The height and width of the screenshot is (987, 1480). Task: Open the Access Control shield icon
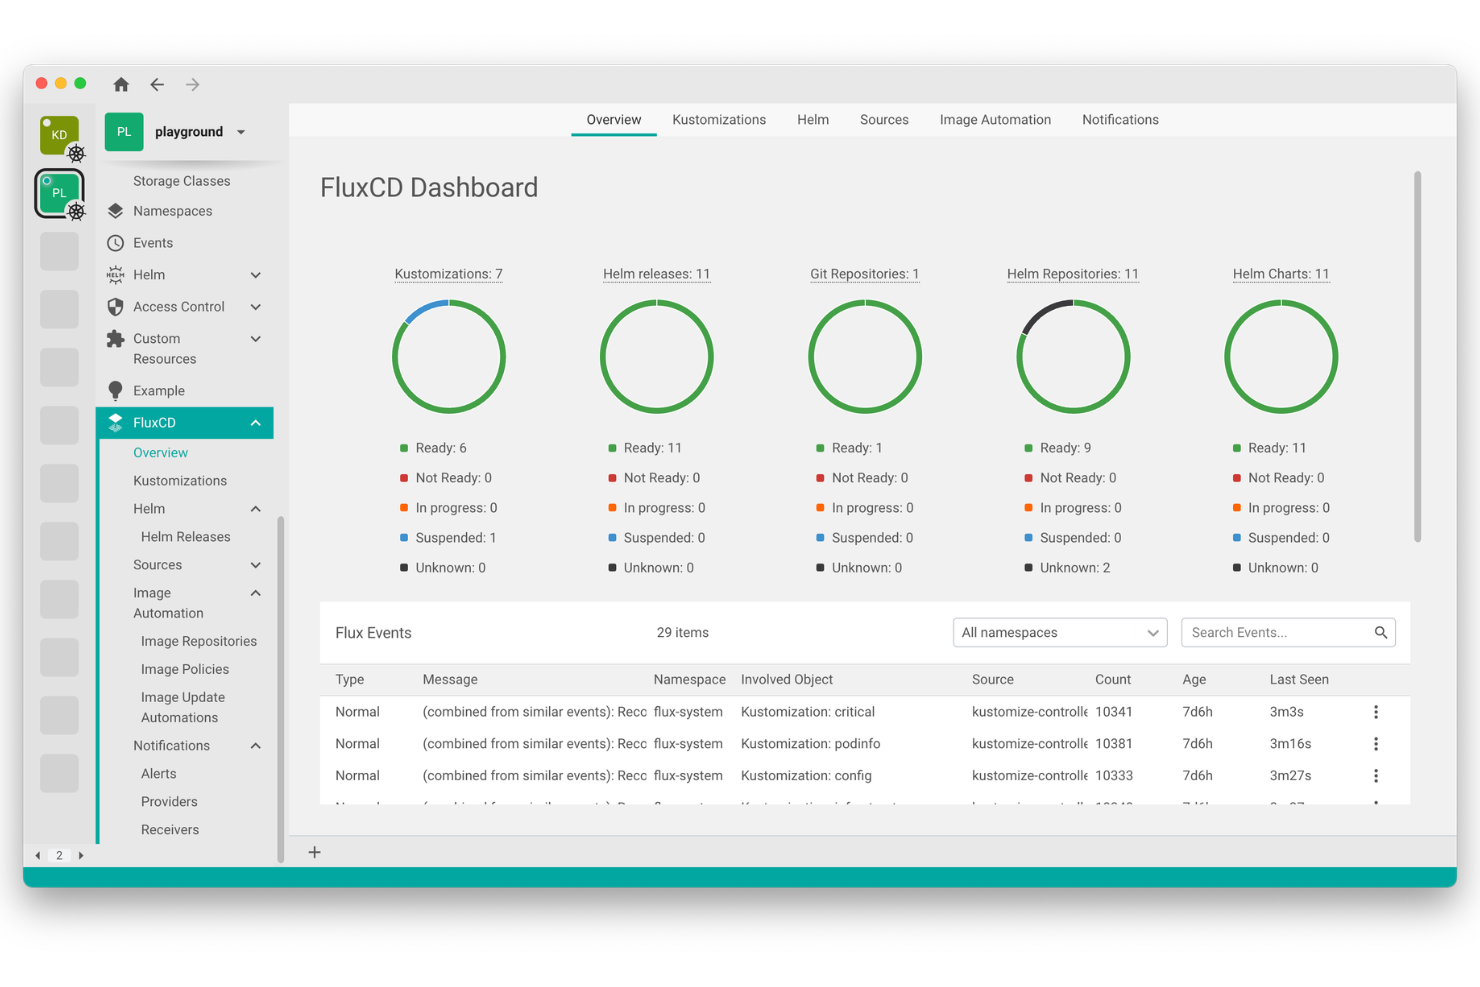[116, 307]
